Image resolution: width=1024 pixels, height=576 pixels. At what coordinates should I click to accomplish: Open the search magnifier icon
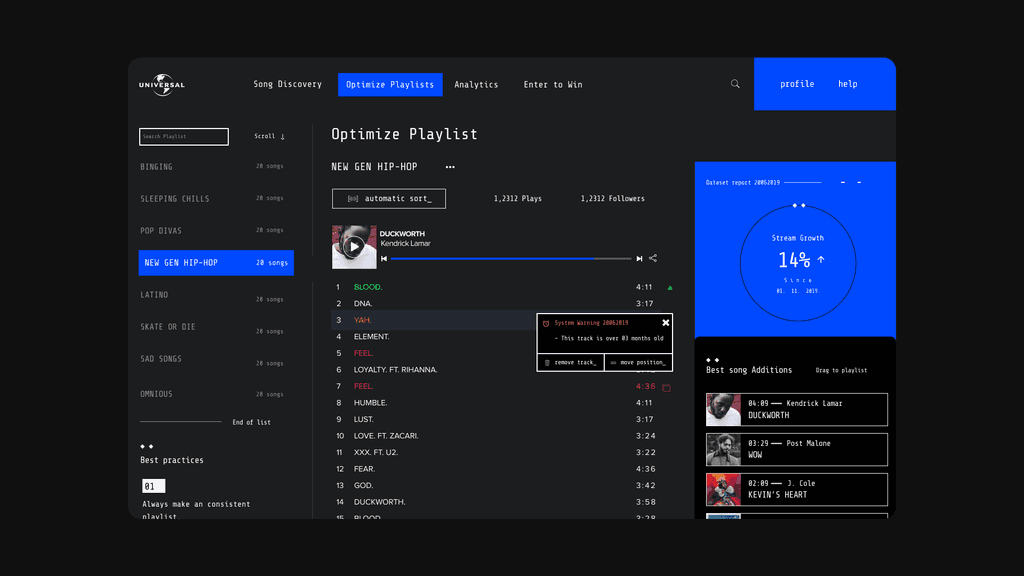pos(735,84)
